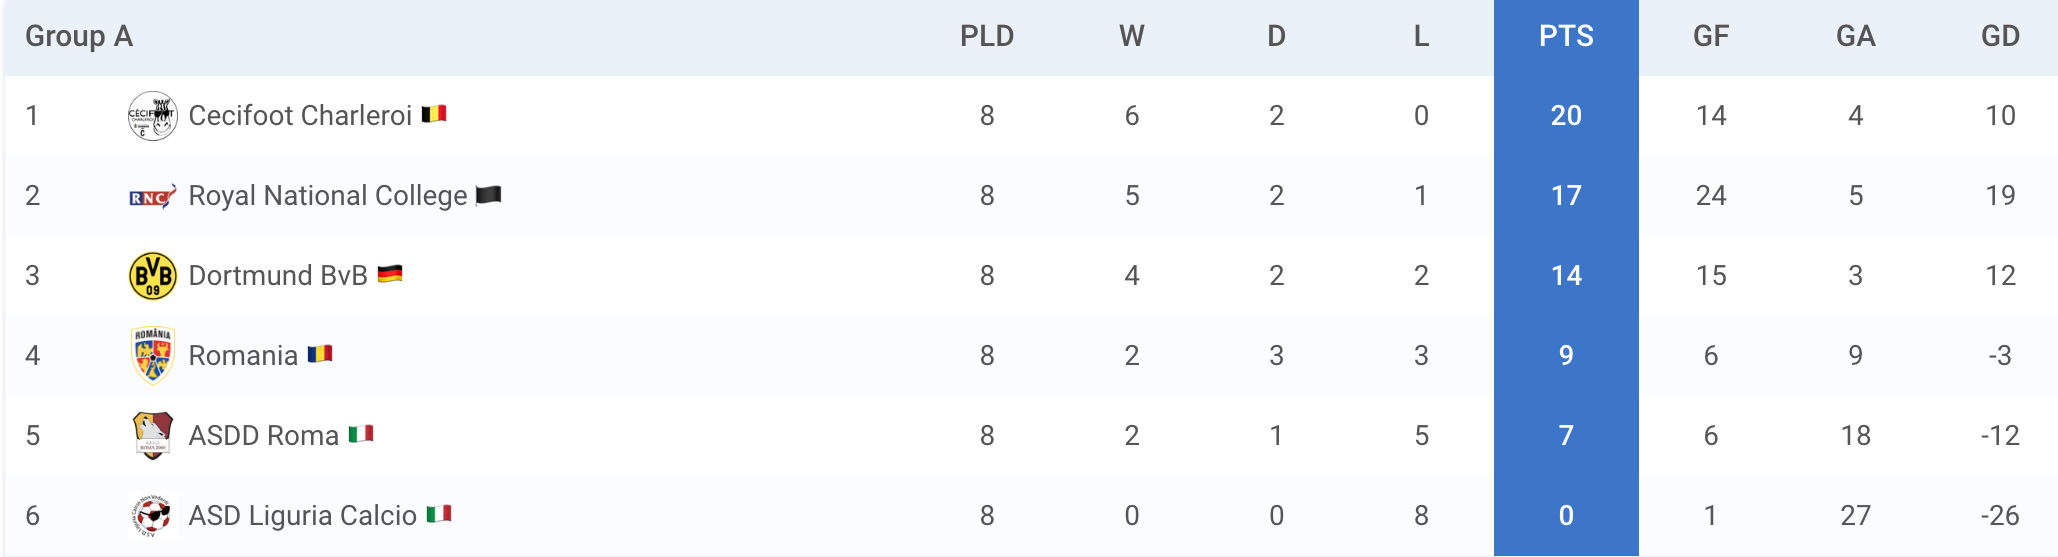Open the Cecifoot Charleroi team name
Screen dimensions: 2058x557
click(300, 116)
